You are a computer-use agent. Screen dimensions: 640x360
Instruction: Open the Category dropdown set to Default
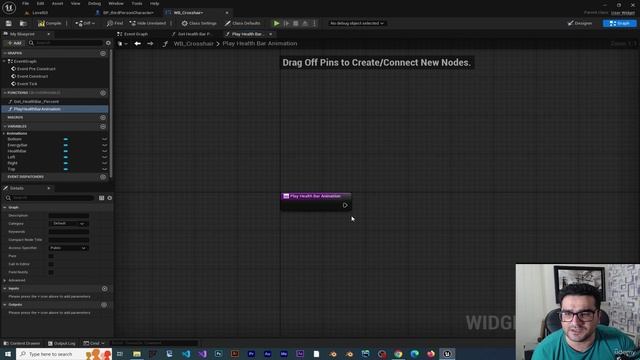(68, 224)
